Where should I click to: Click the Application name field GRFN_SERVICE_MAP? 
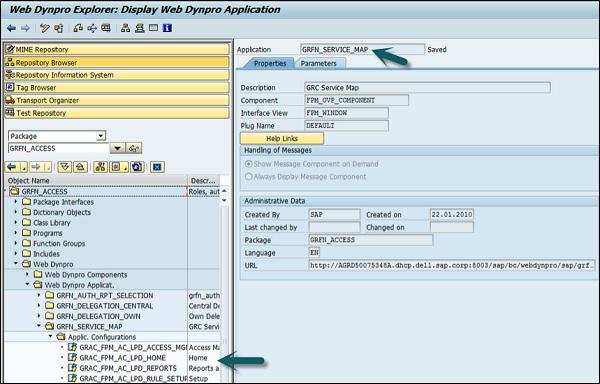click(x=362, y=49)
